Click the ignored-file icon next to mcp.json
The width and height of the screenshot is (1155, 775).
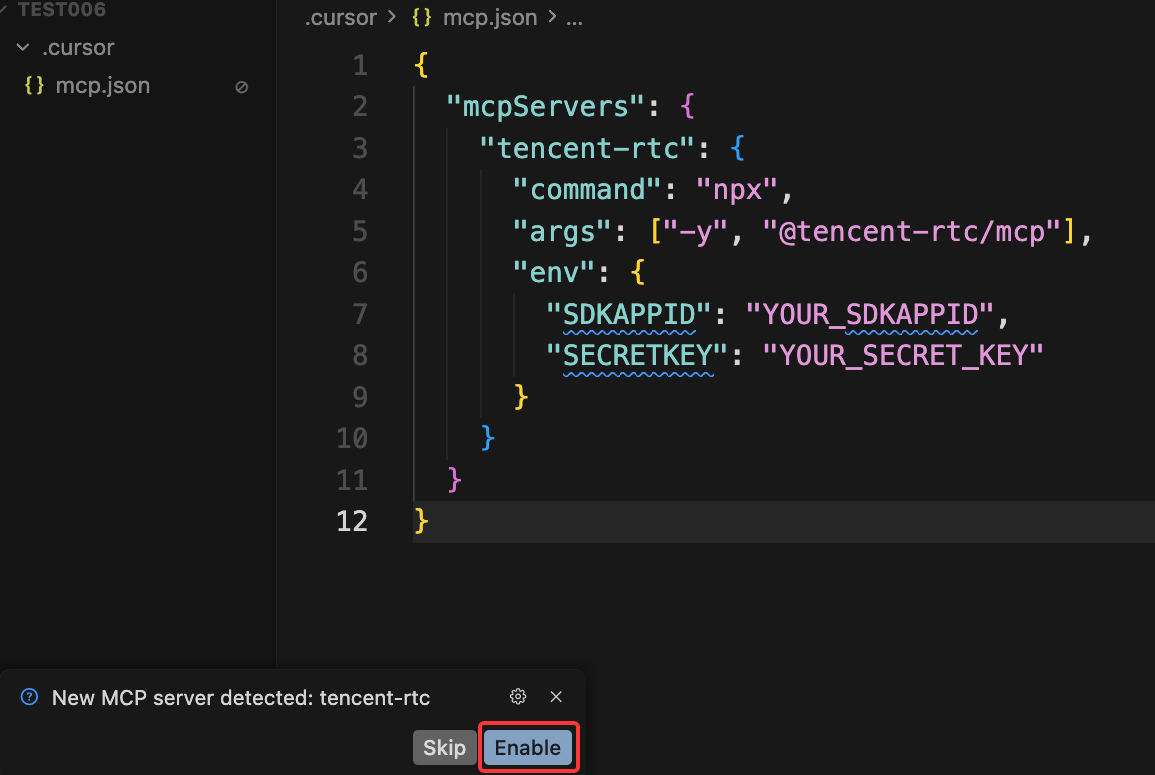241,87
